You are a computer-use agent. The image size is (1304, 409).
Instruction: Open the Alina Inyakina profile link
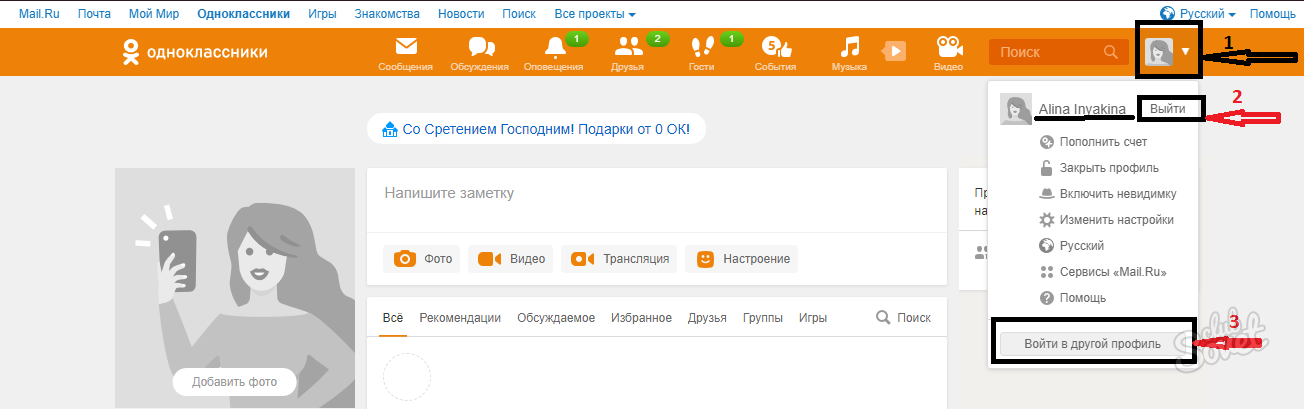1083,108
